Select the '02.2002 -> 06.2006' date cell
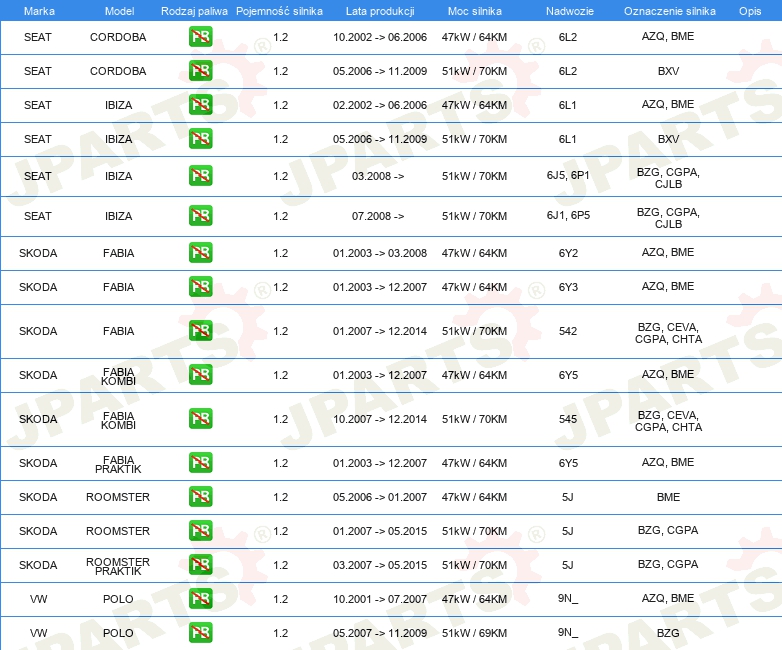782x650 pixels. 380,105
